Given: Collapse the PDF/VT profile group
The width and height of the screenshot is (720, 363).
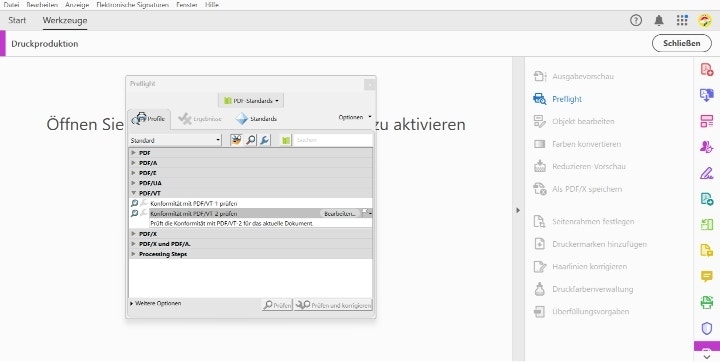Looking at the screenshot, I should point(134,193).
